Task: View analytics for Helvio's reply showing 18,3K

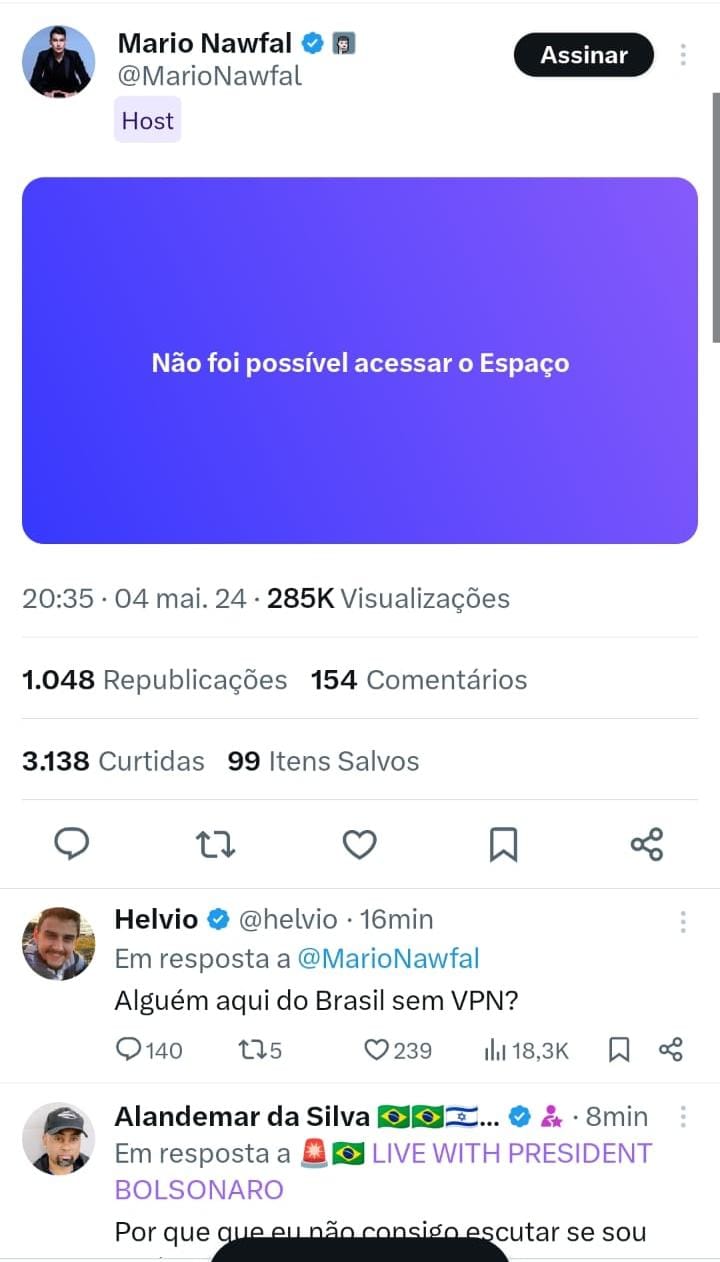Action: tap(526, 1050)
